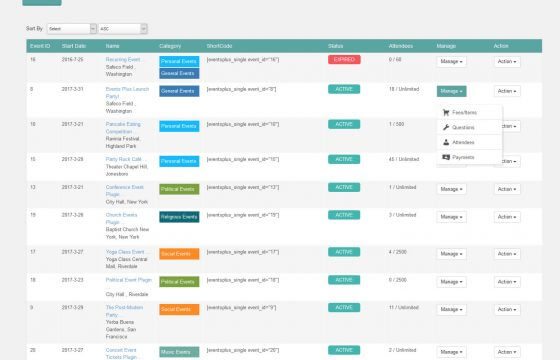Open Action dropdown for Yoga Class Event
Viewport: 560px width, 360px height.
coord(507,254)
